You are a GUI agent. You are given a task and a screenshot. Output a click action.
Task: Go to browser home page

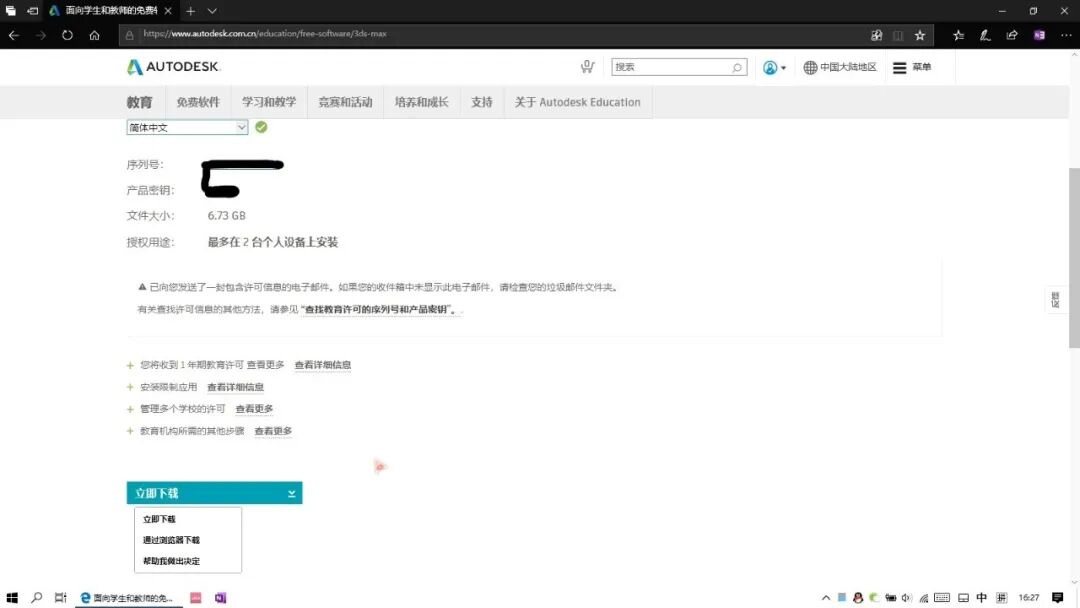click(94, 35)
